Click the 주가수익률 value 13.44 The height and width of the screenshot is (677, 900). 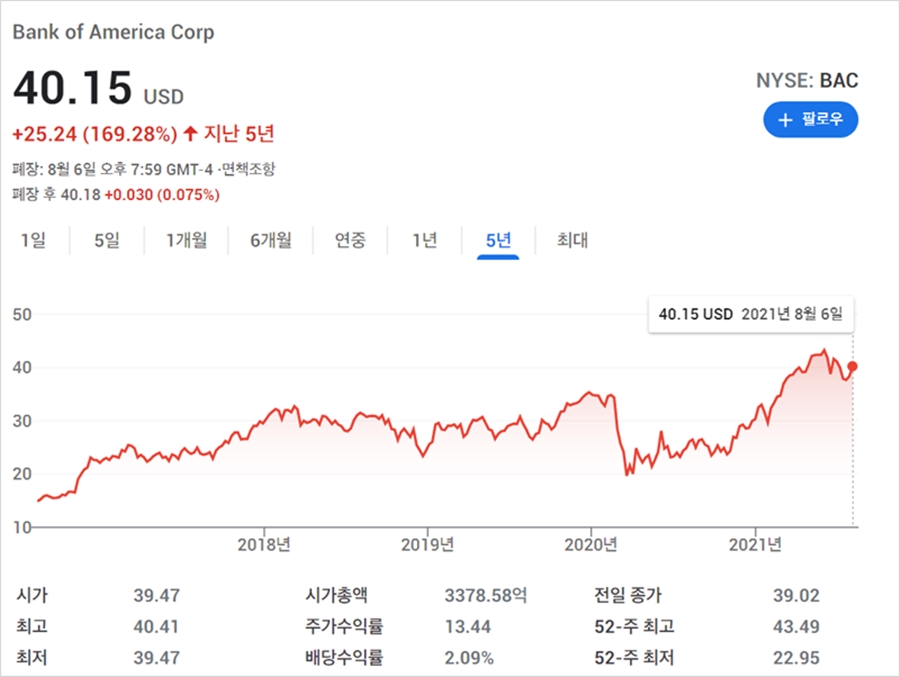tap(468, 626)
